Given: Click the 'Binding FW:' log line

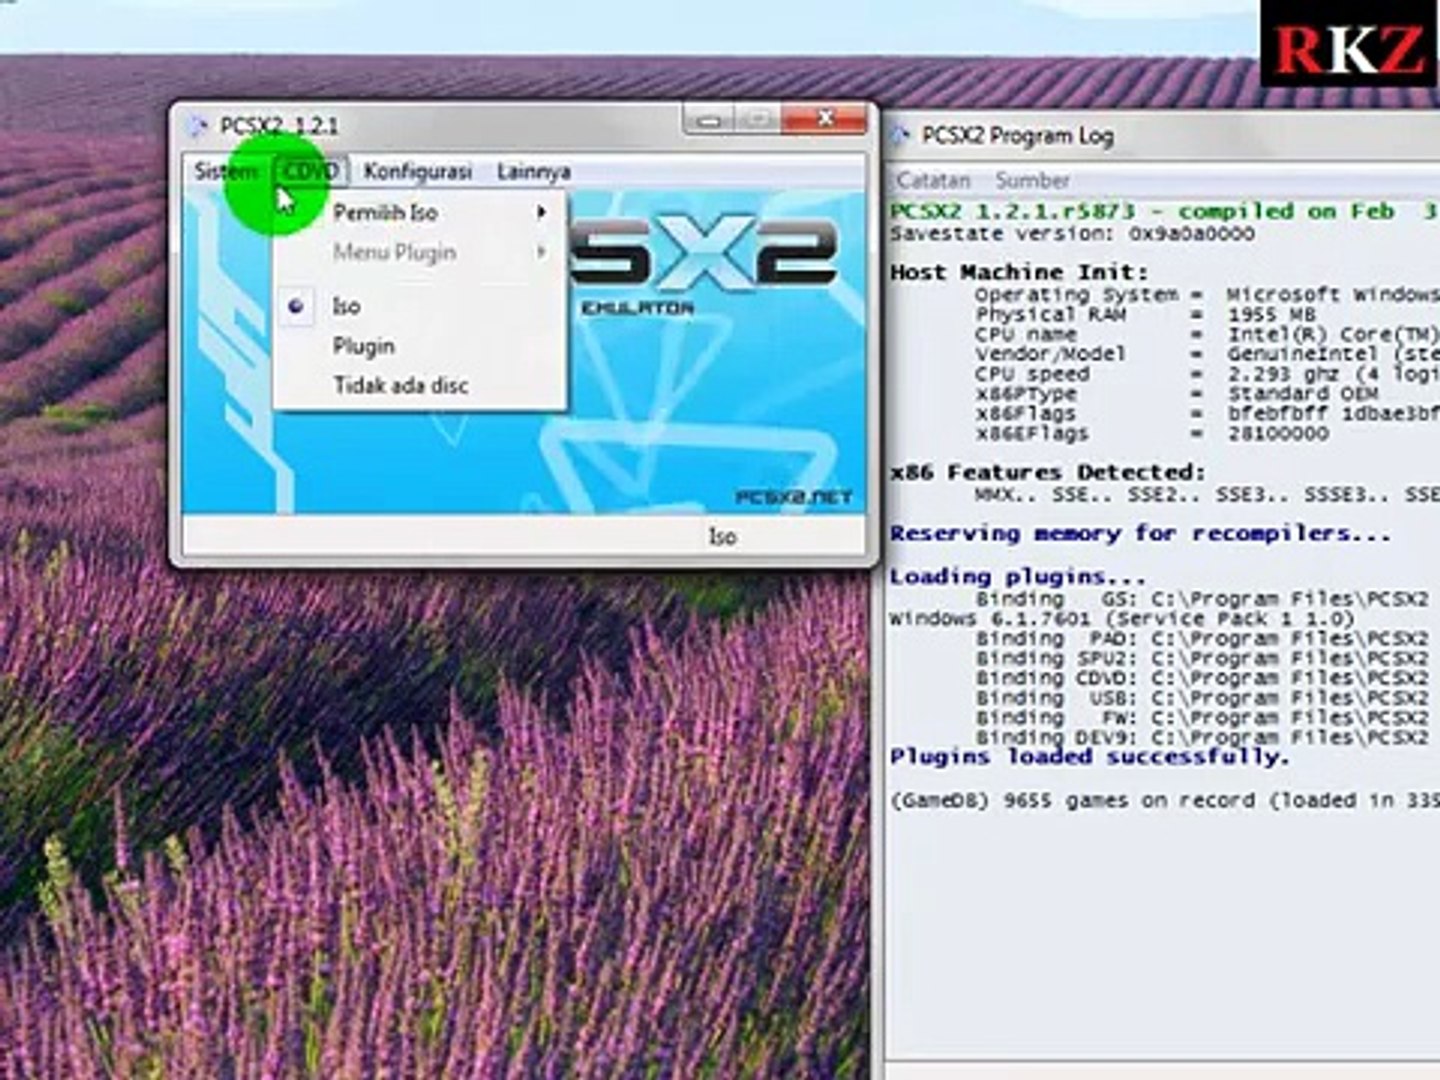Looking at the screenshot, I should pyautogui.click(x=1203, y=717).
